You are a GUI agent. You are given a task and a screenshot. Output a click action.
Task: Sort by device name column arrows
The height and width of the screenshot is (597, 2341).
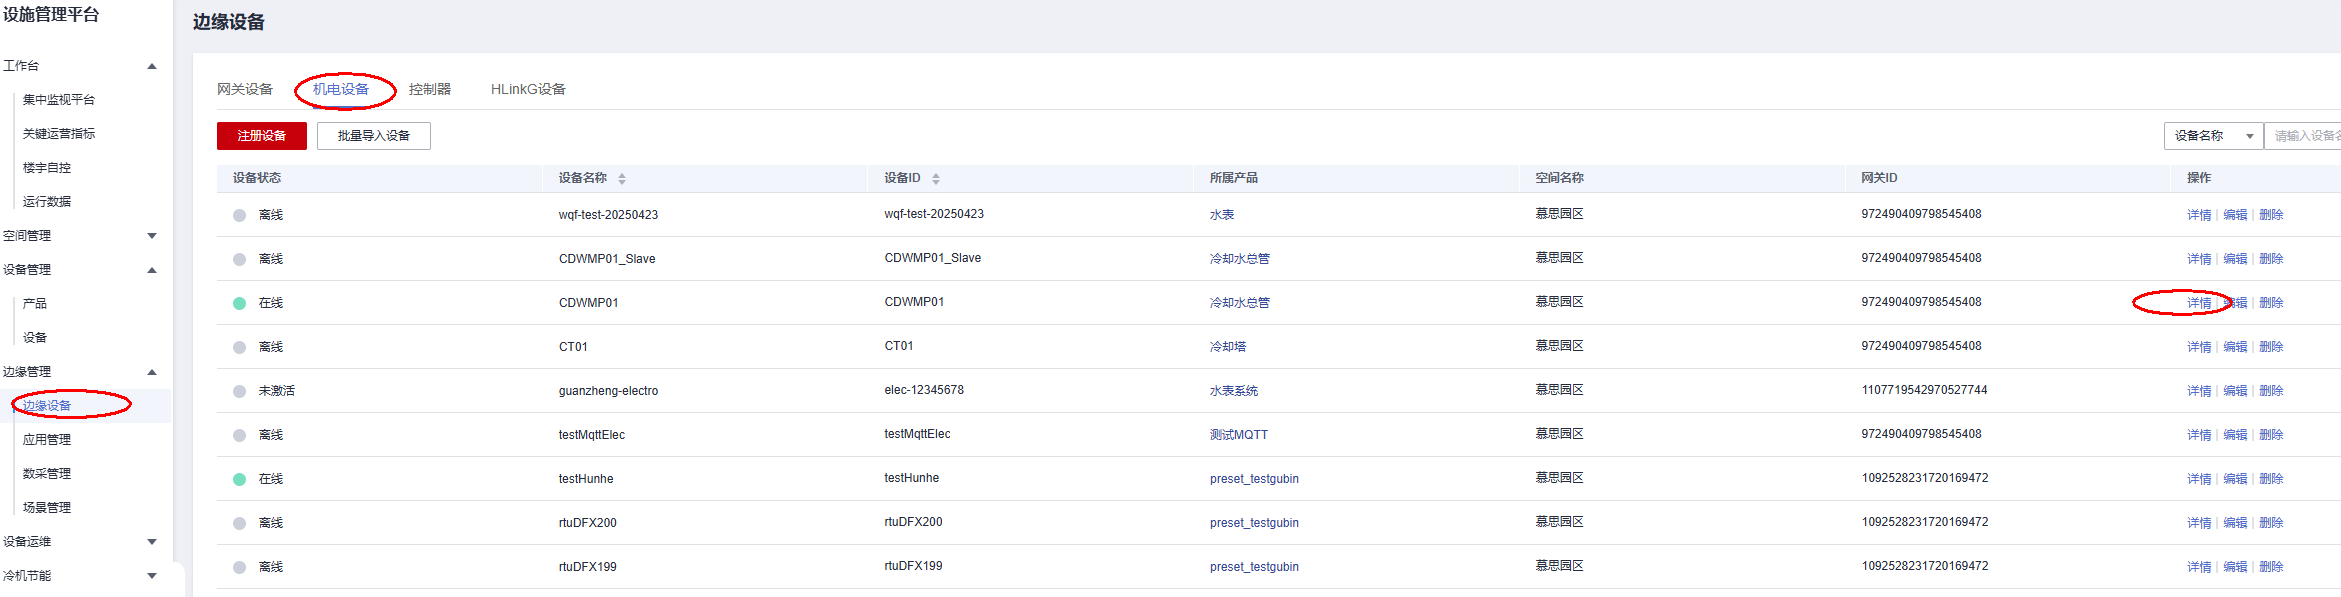pyautogui.click(x=622, y=179)
